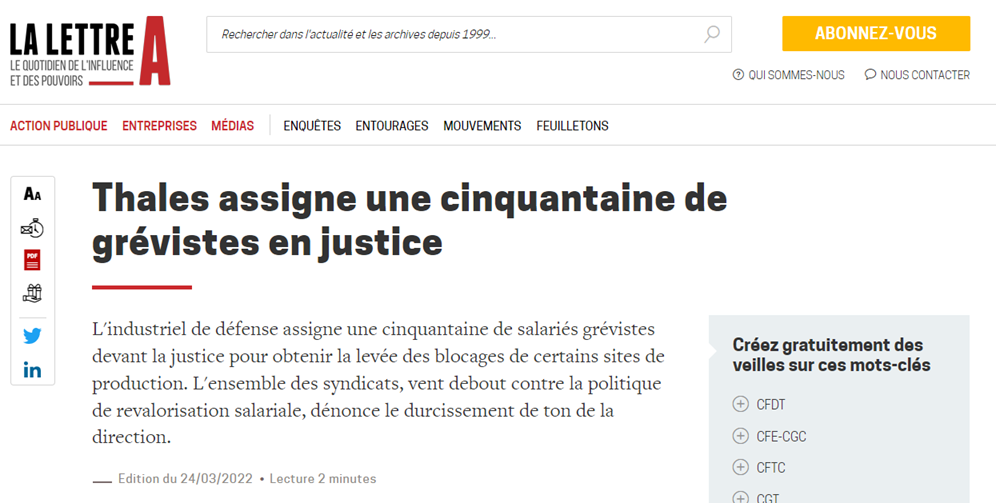Viewport: 996px width, 503px height.
Task: Open the ACTION PUBLIQUE section
Action: pos(58,126)
